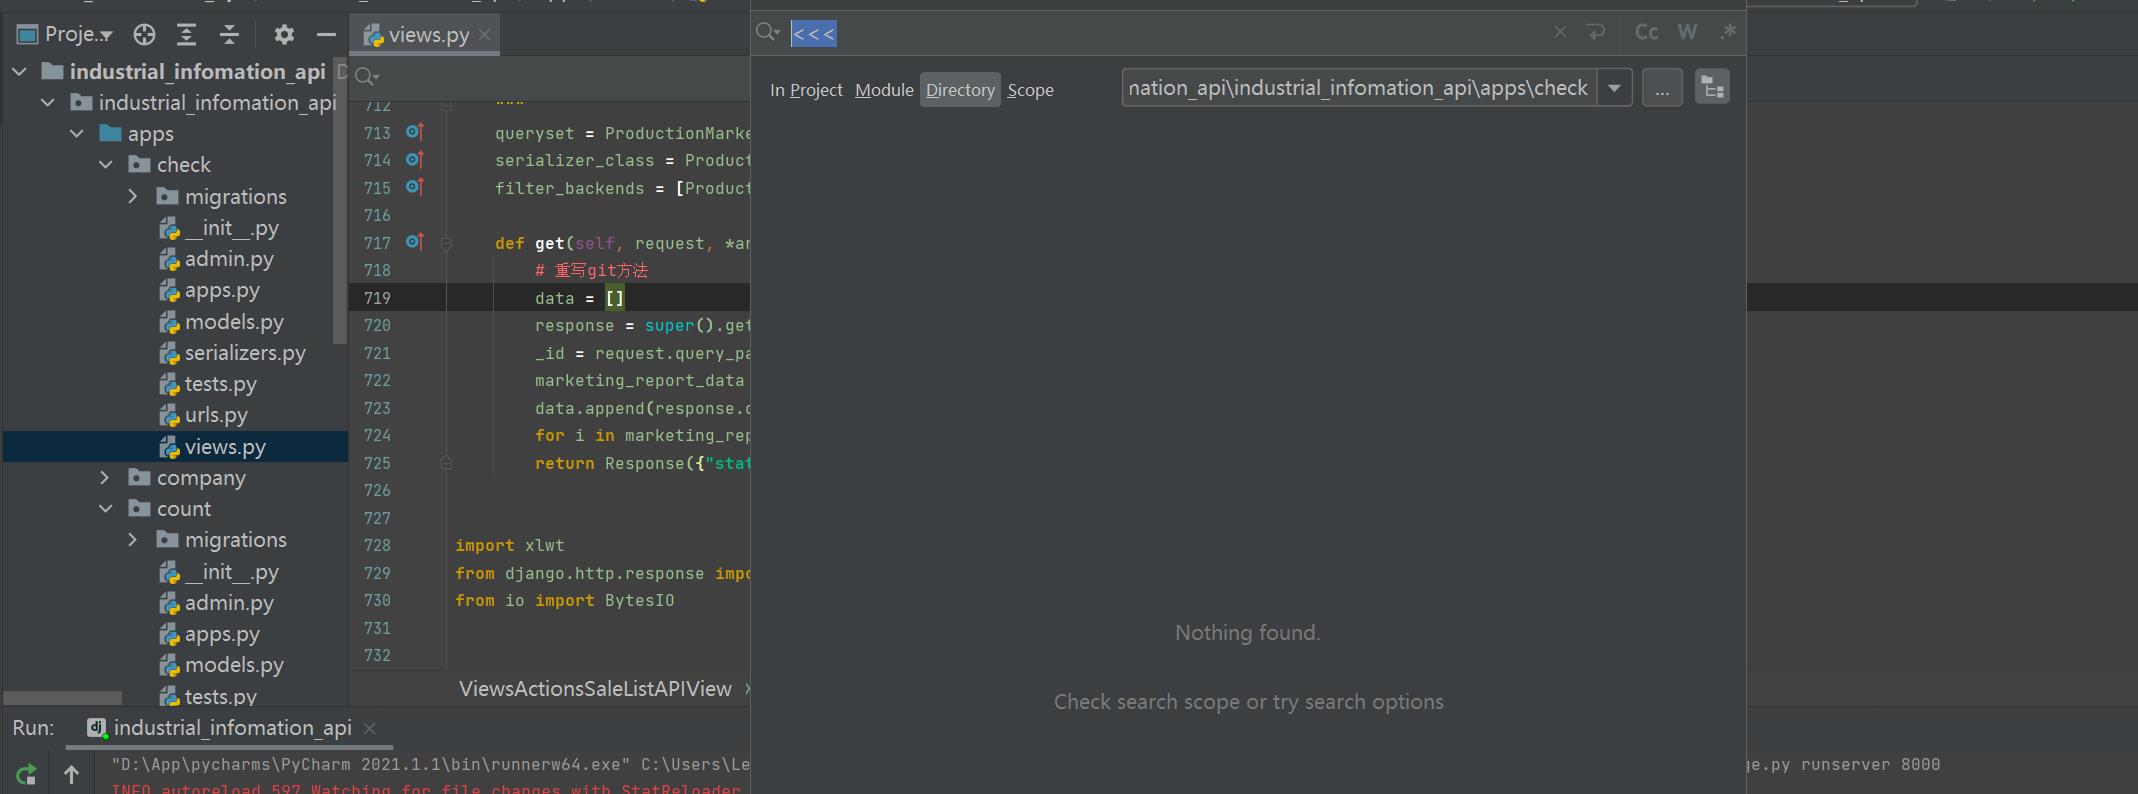Click the Collapse All icon in Project toolbar
The width and height of the screenshot is (2138, 794).
(229, 35)
